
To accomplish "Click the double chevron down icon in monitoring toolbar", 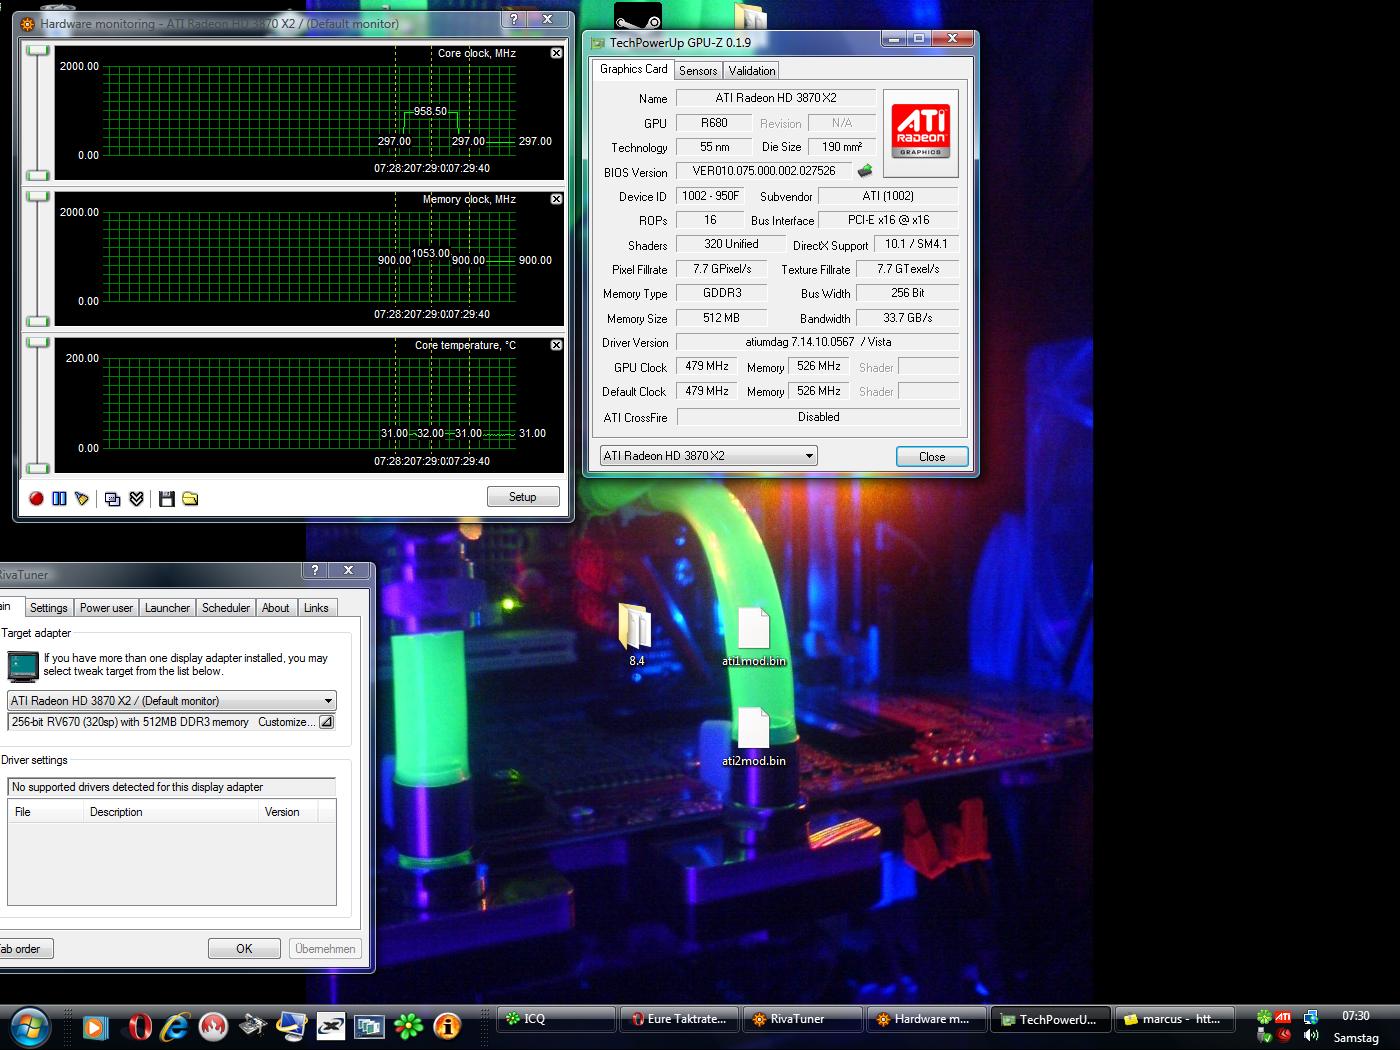I will coord(137,498).
